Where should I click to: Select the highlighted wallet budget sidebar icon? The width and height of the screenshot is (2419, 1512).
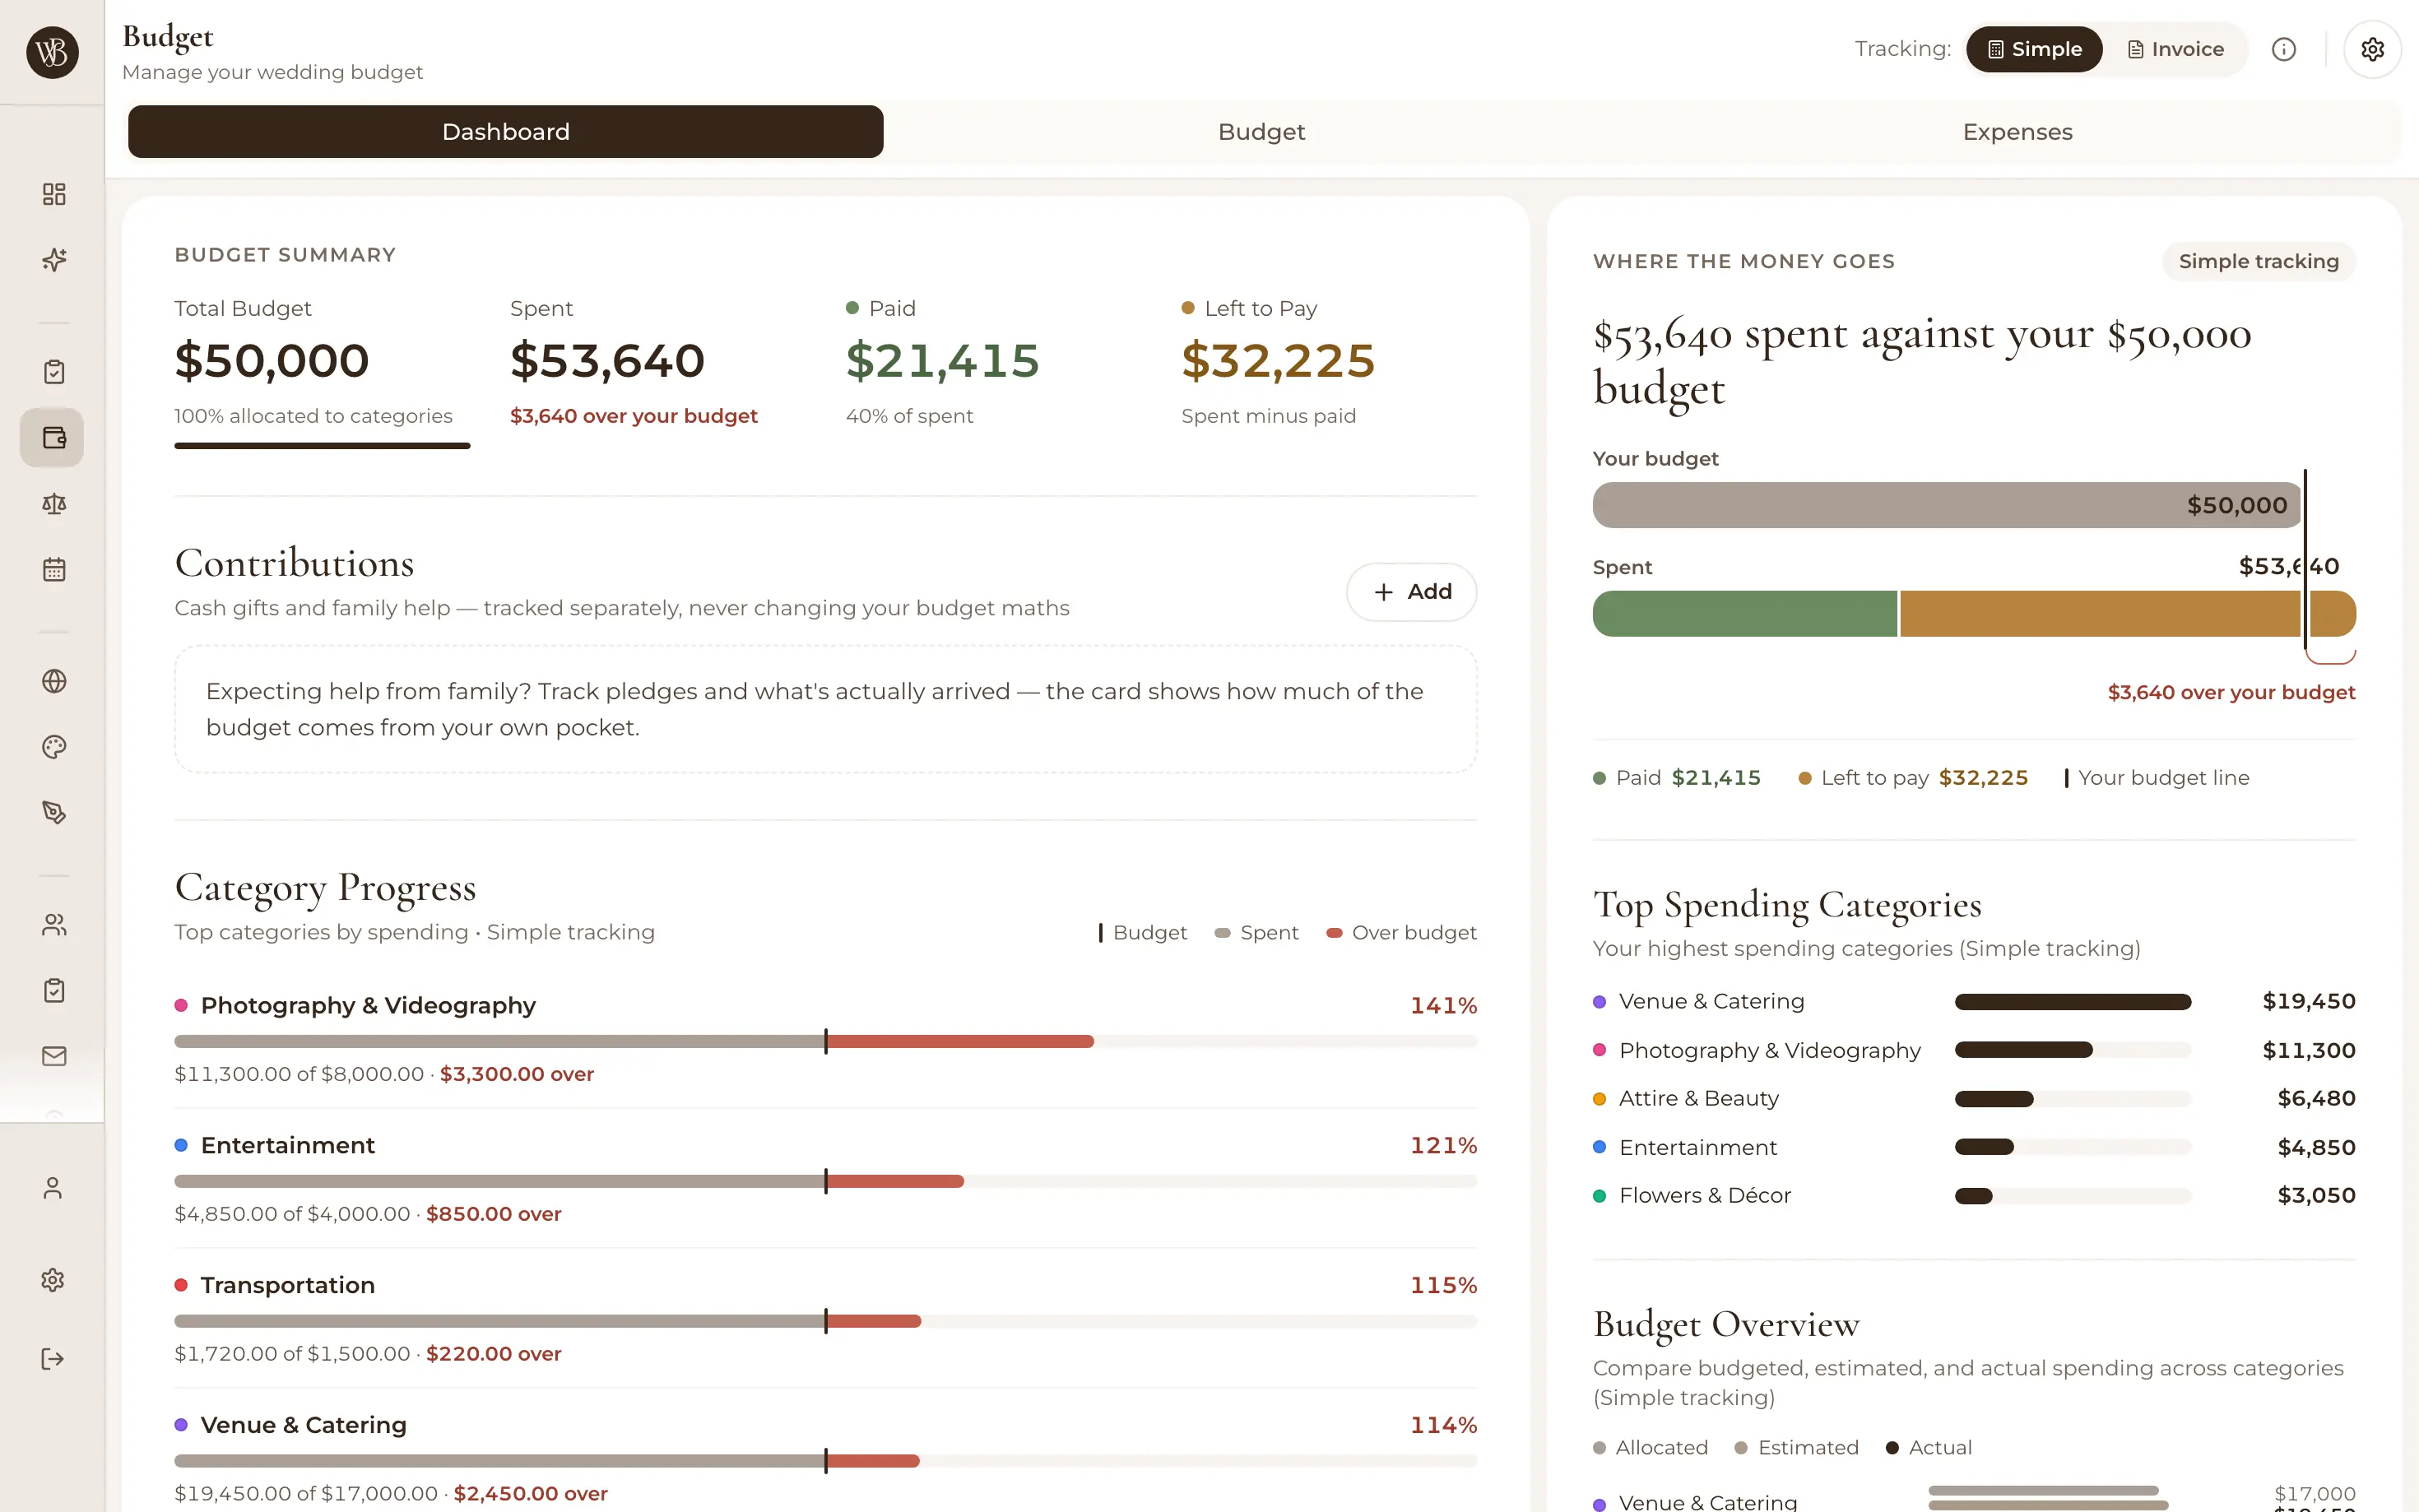(x=52, y=438)
